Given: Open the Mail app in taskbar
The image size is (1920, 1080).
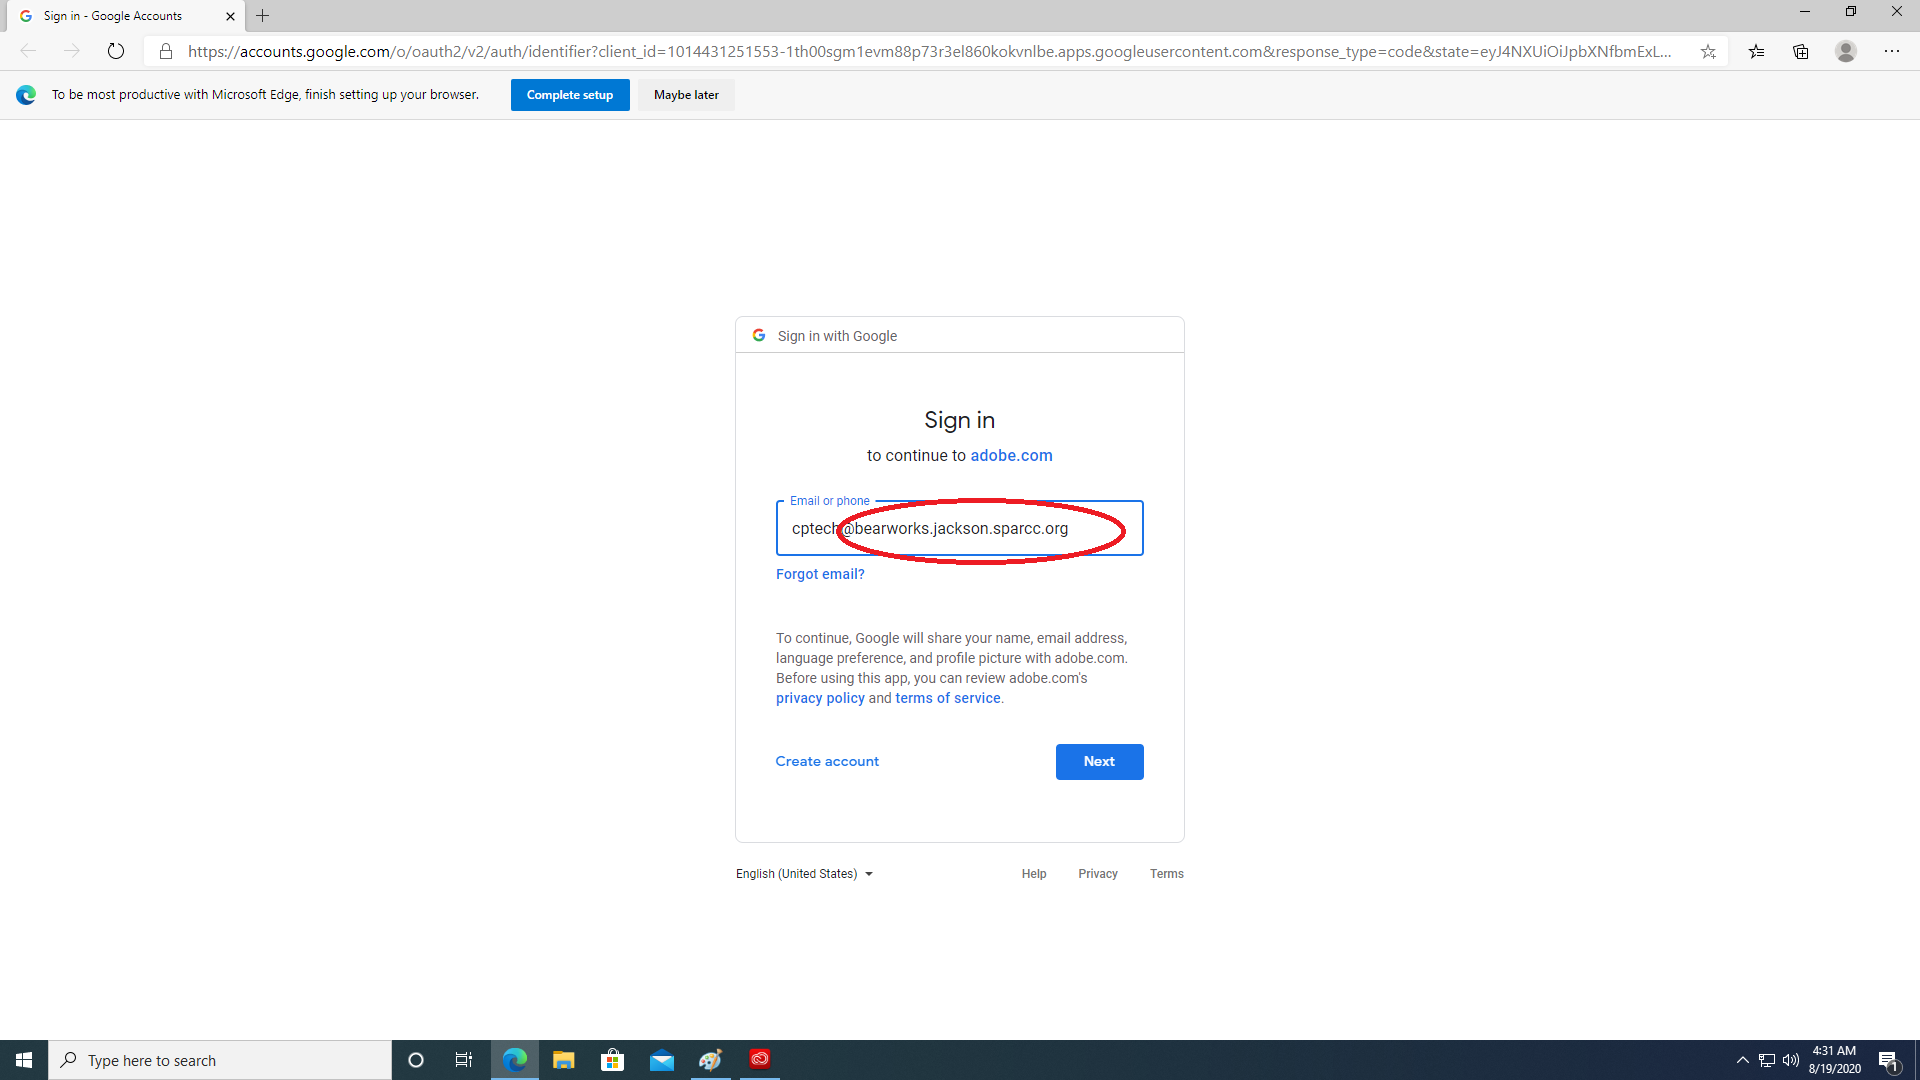Looking at the screenshot, I should 661,1060.
